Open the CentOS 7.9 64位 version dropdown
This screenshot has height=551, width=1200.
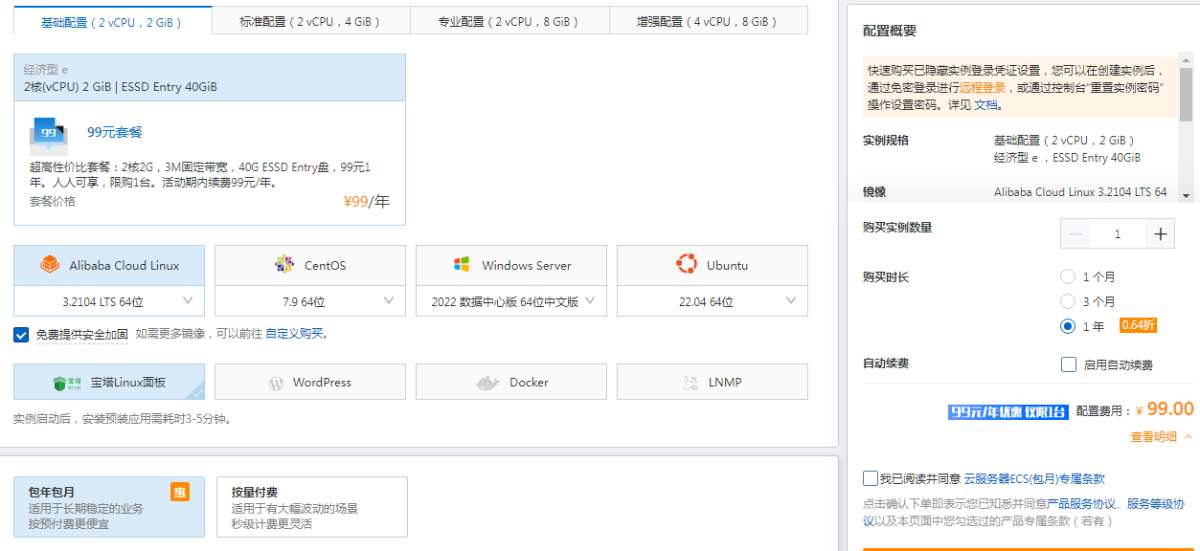pos(310,301)
